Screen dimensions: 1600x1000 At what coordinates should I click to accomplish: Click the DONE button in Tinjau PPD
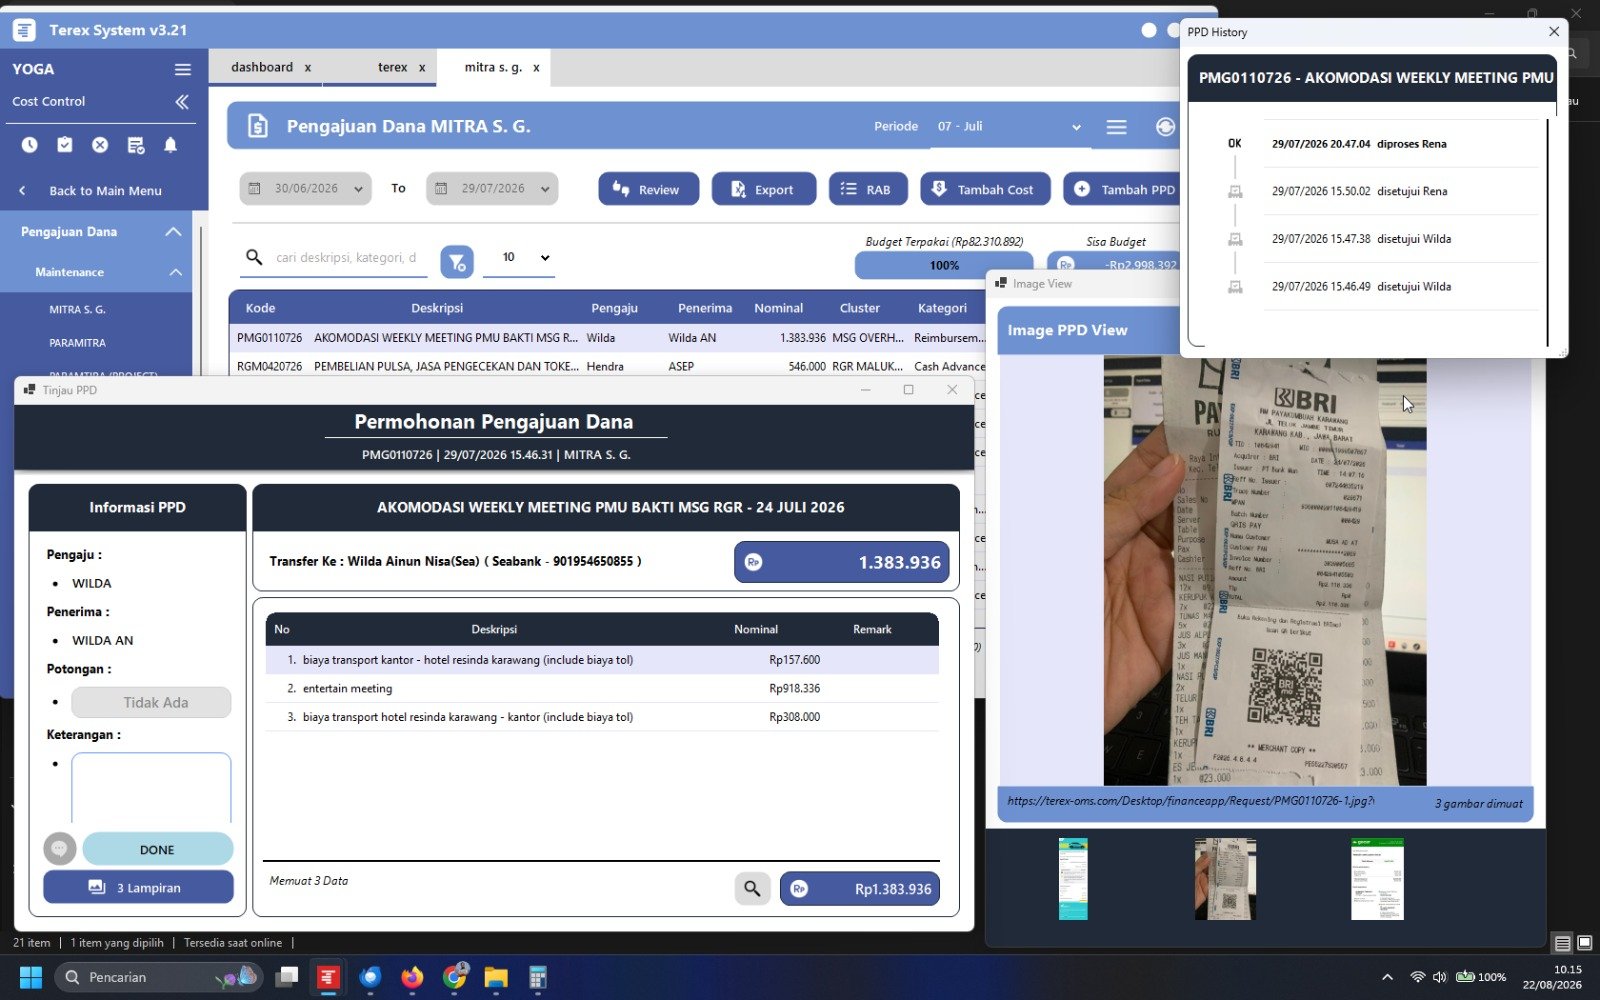click(x=157, y=849)
